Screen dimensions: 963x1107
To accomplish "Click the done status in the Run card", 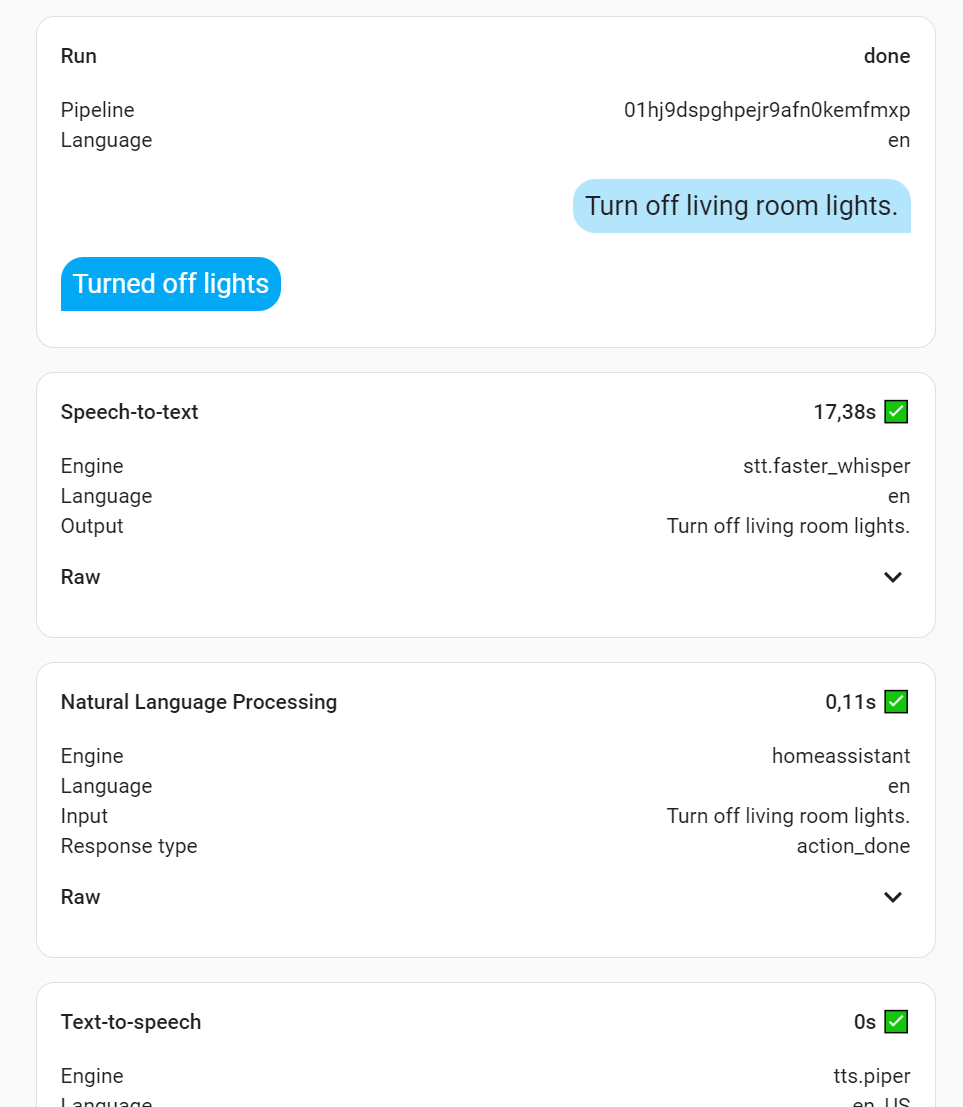I will [886, 56].
